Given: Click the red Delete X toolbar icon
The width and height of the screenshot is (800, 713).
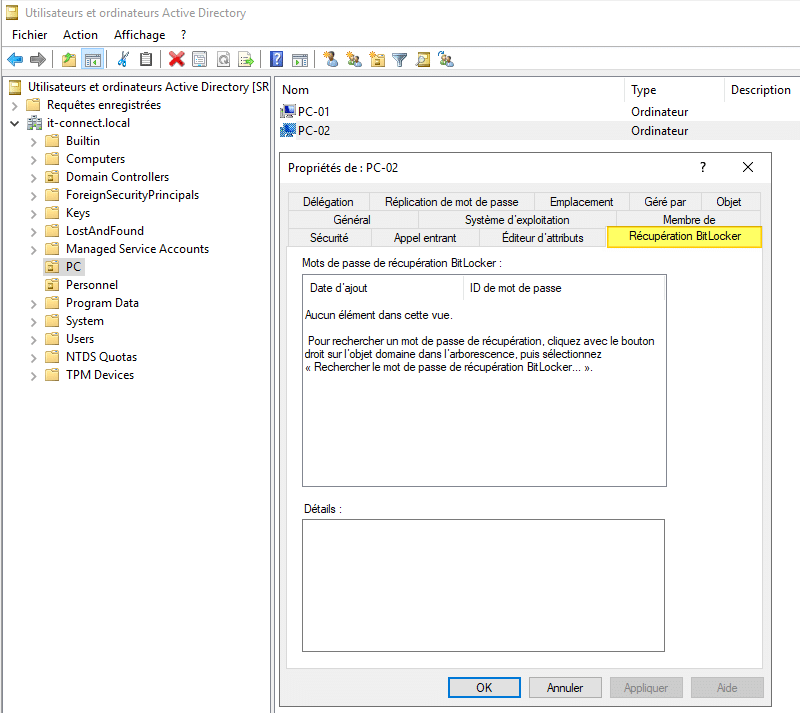Looking at the screenshot, I should pos(176,59).
